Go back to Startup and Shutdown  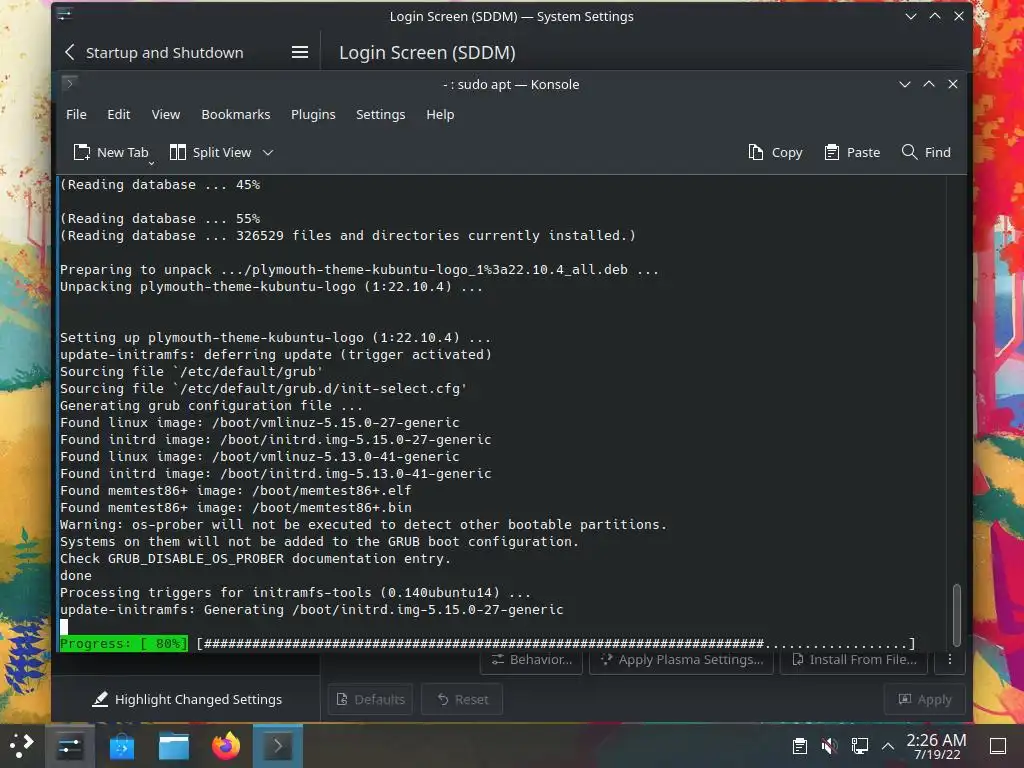153,53
